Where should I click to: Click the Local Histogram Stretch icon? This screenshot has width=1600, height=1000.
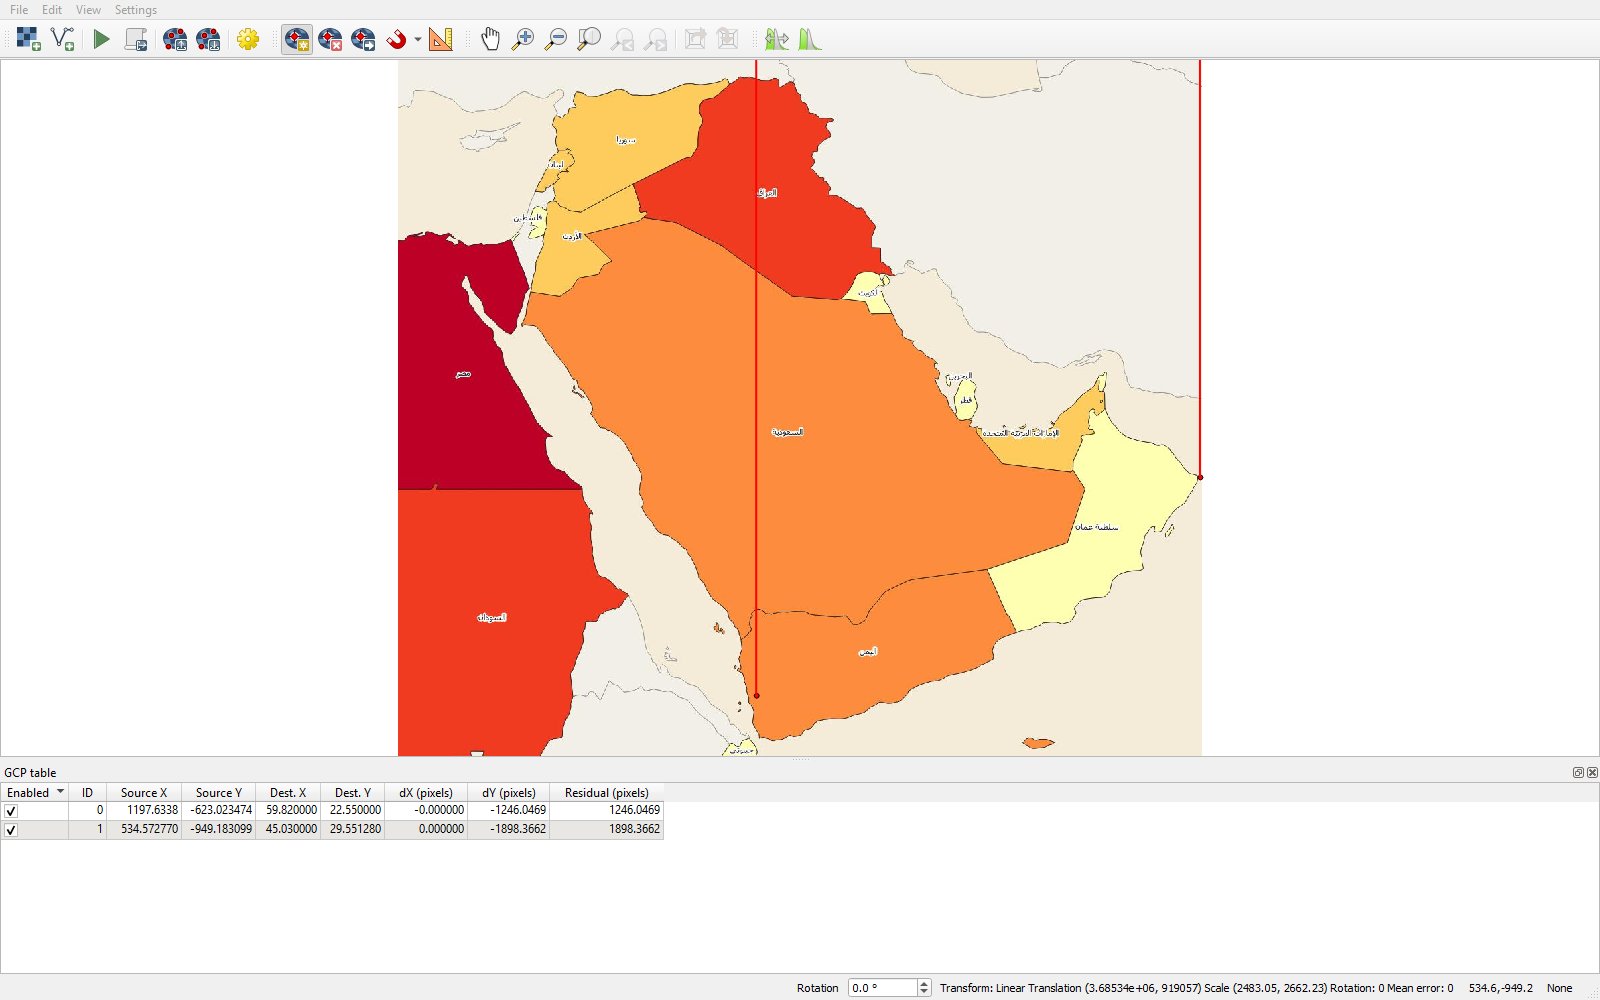coord(810,39)
